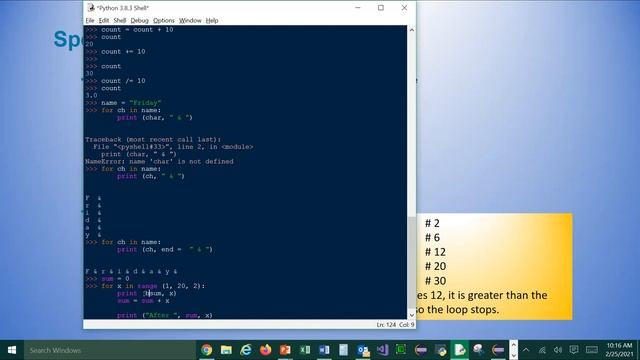Open the Options menu
Screen dimensions: 640x360
tap(164, 20)
